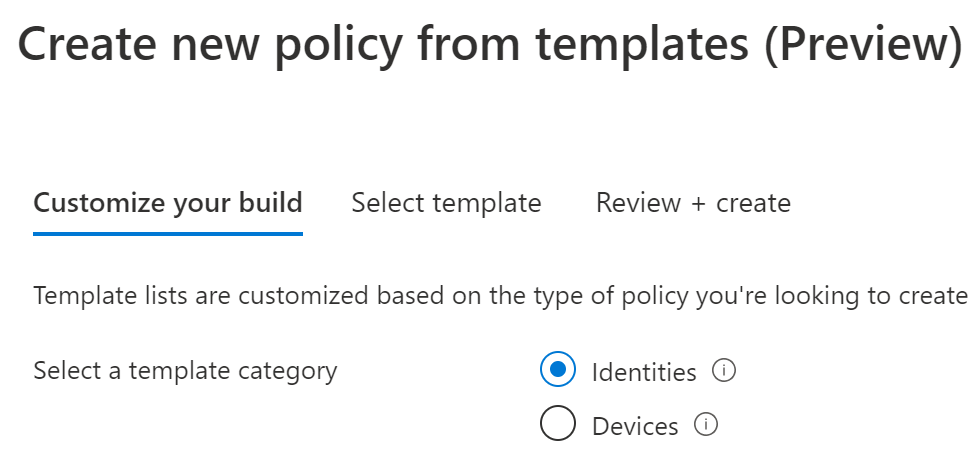The image size is (978, 463).
Task: Go to the Review + create tab
Action: coord(693,203)
